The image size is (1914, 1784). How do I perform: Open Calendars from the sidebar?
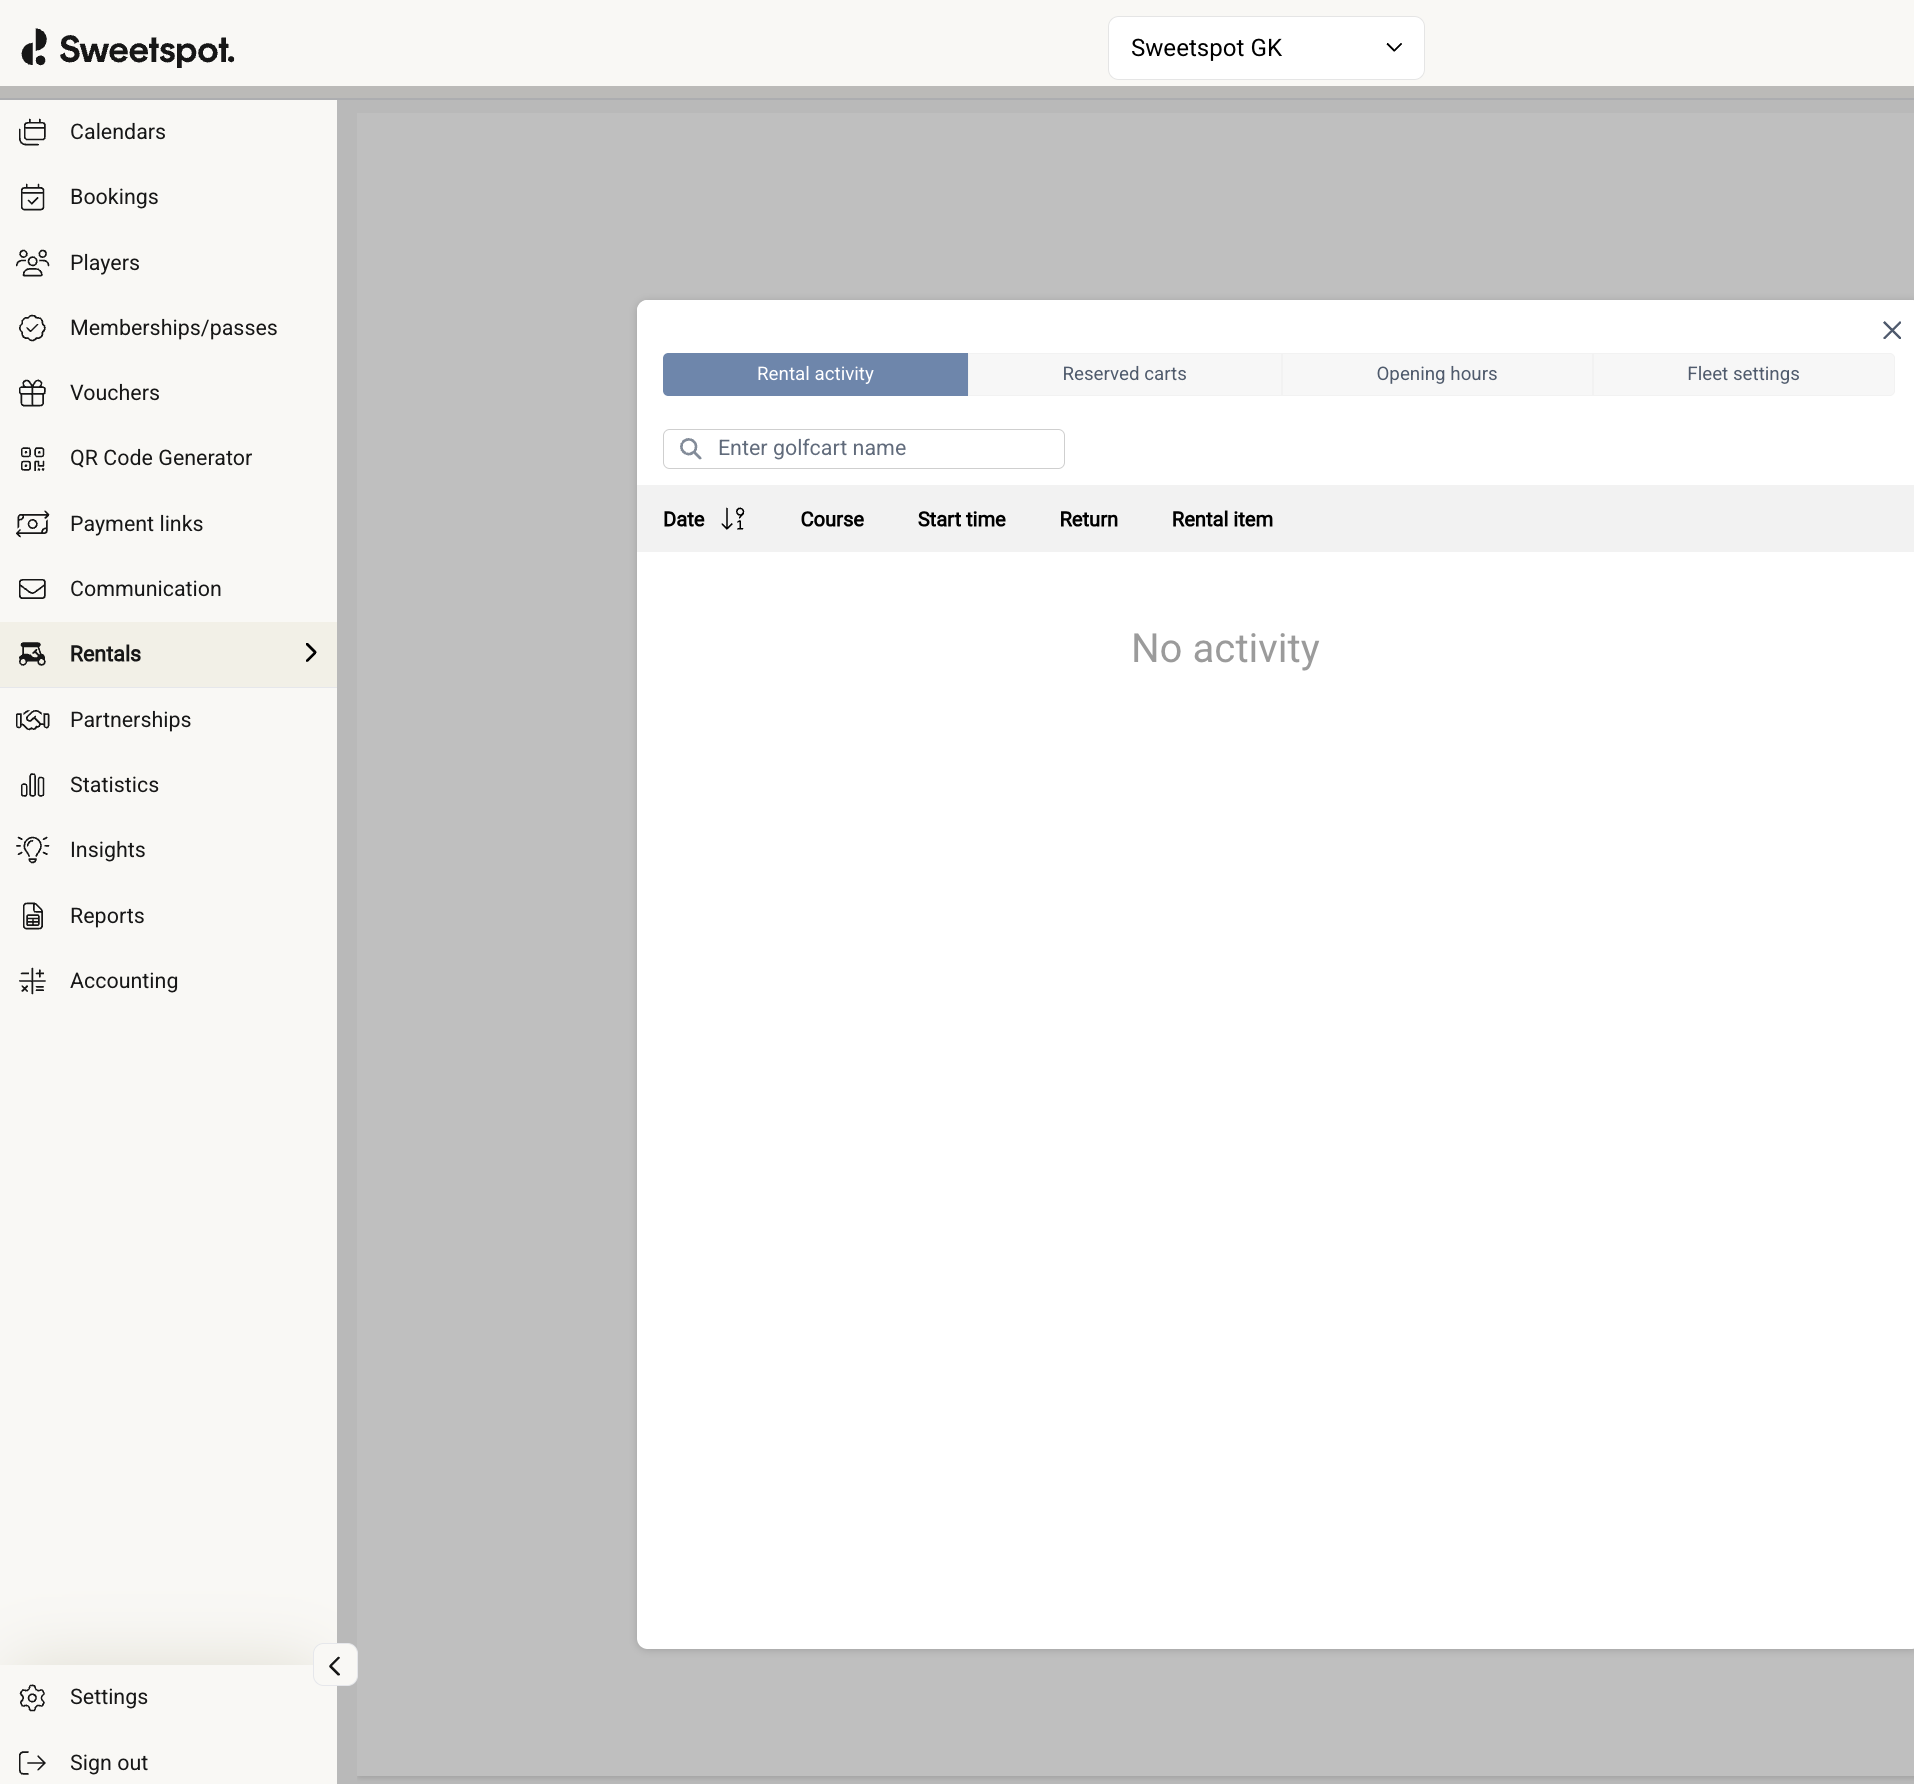pyautogui.click(x=168, y=132)
